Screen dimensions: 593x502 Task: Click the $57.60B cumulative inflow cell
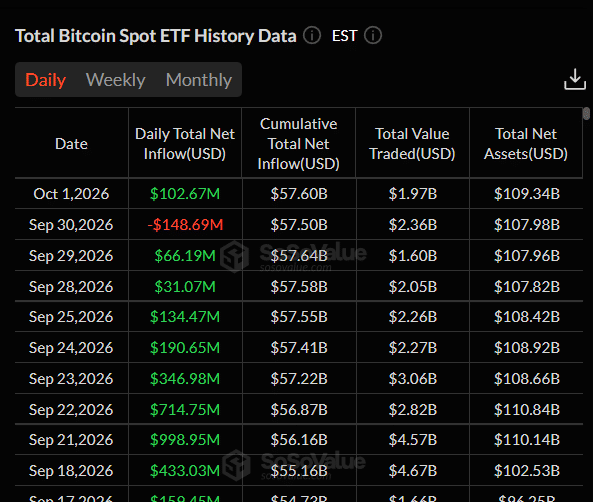point(299,194)
